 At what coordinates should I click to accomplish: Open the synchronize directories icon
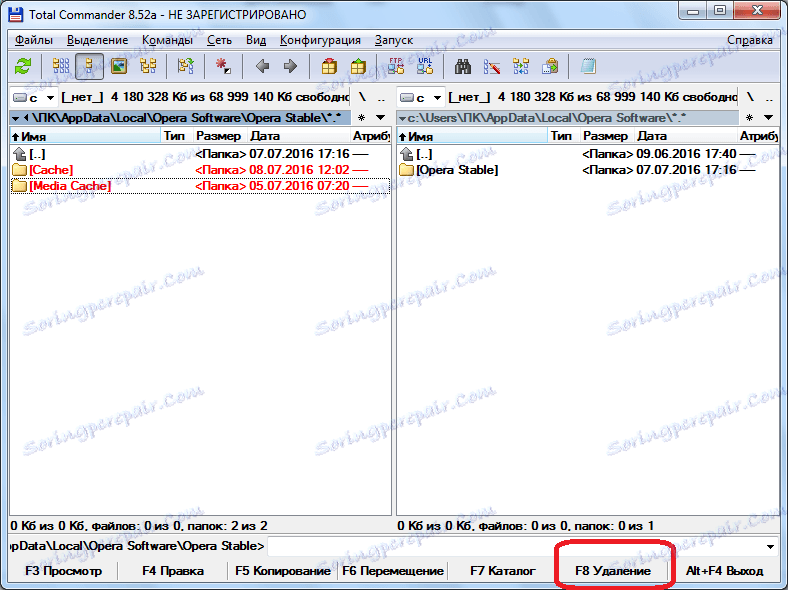click(521, 66)
